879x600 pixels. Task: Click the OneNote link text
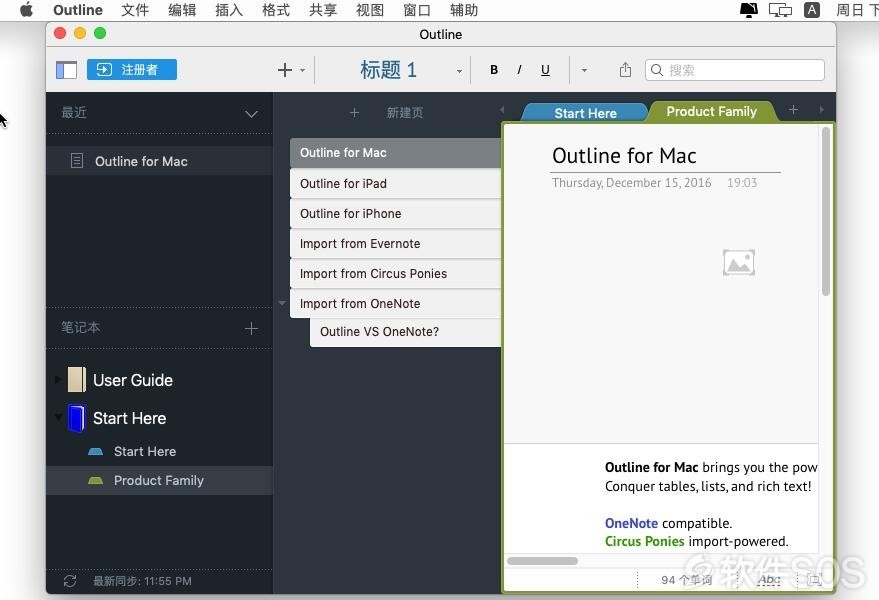point(631,523)
